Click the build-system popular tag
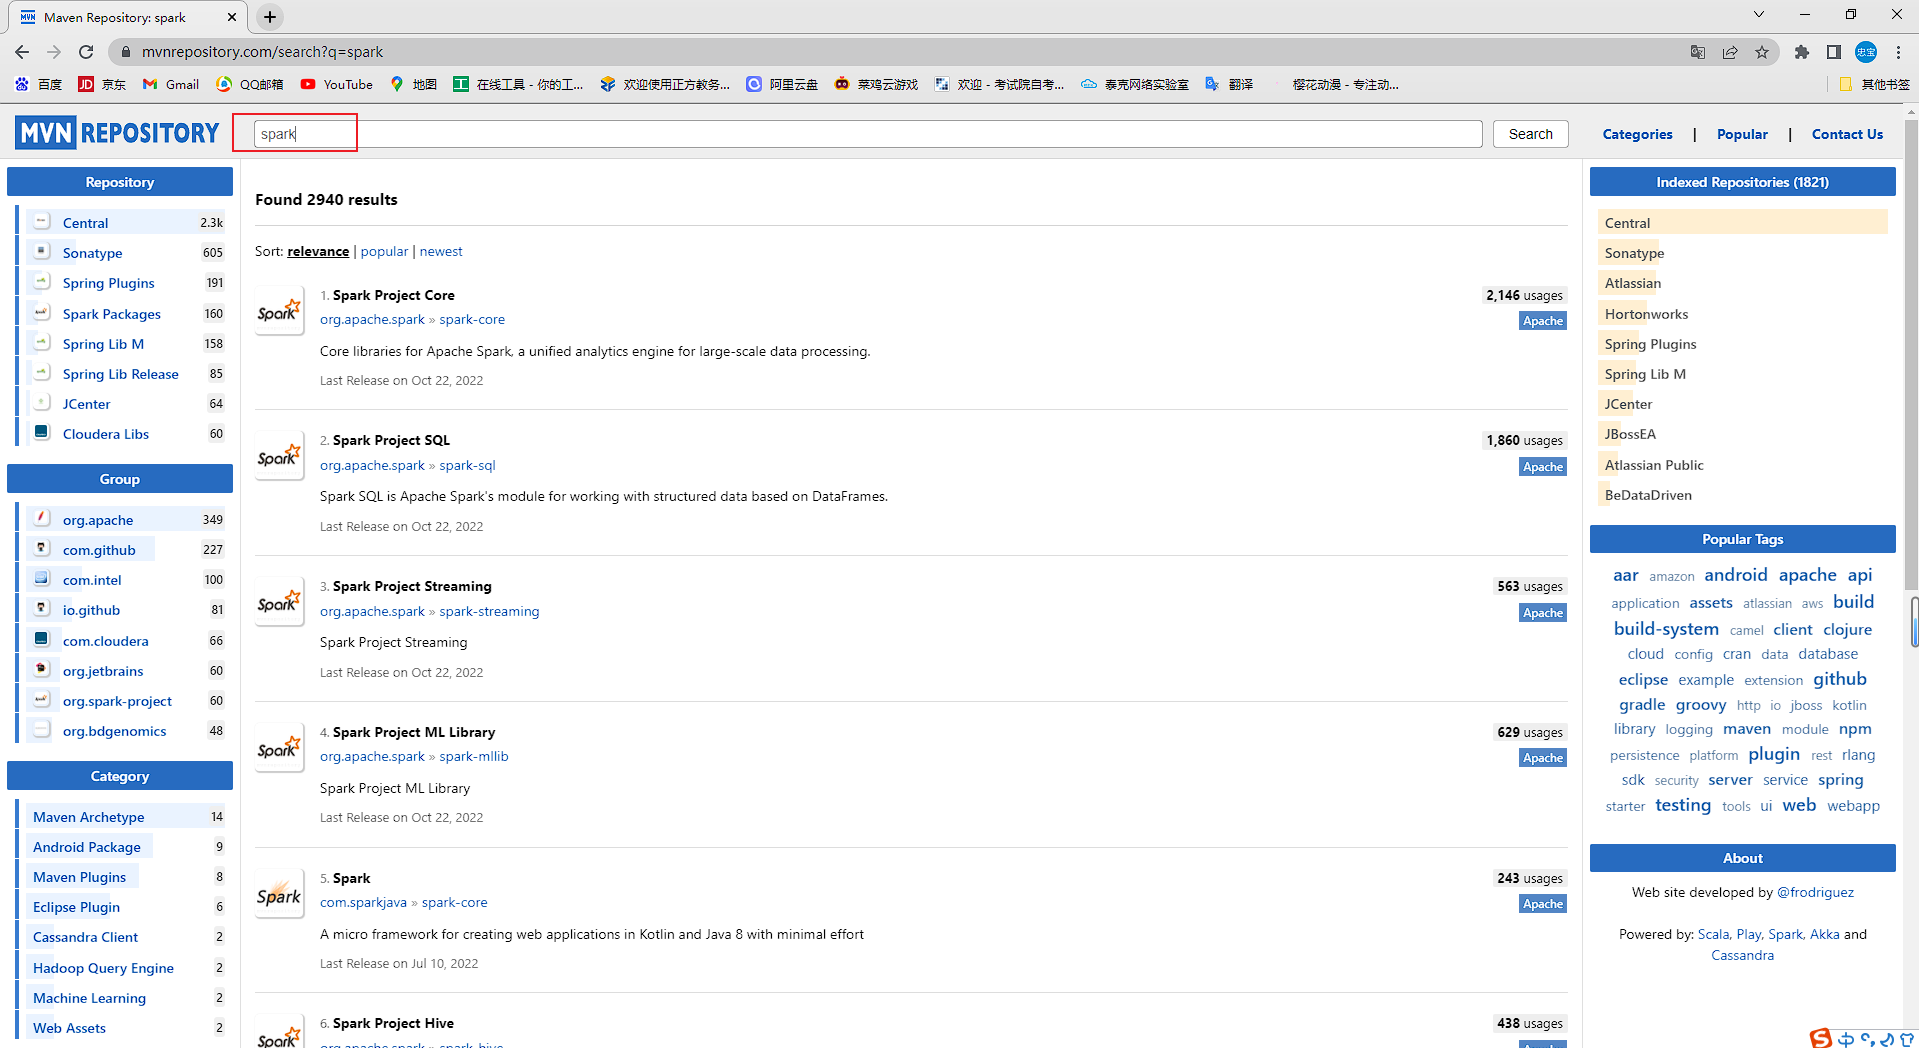1919x1048 pixels. pos(1665,629)
